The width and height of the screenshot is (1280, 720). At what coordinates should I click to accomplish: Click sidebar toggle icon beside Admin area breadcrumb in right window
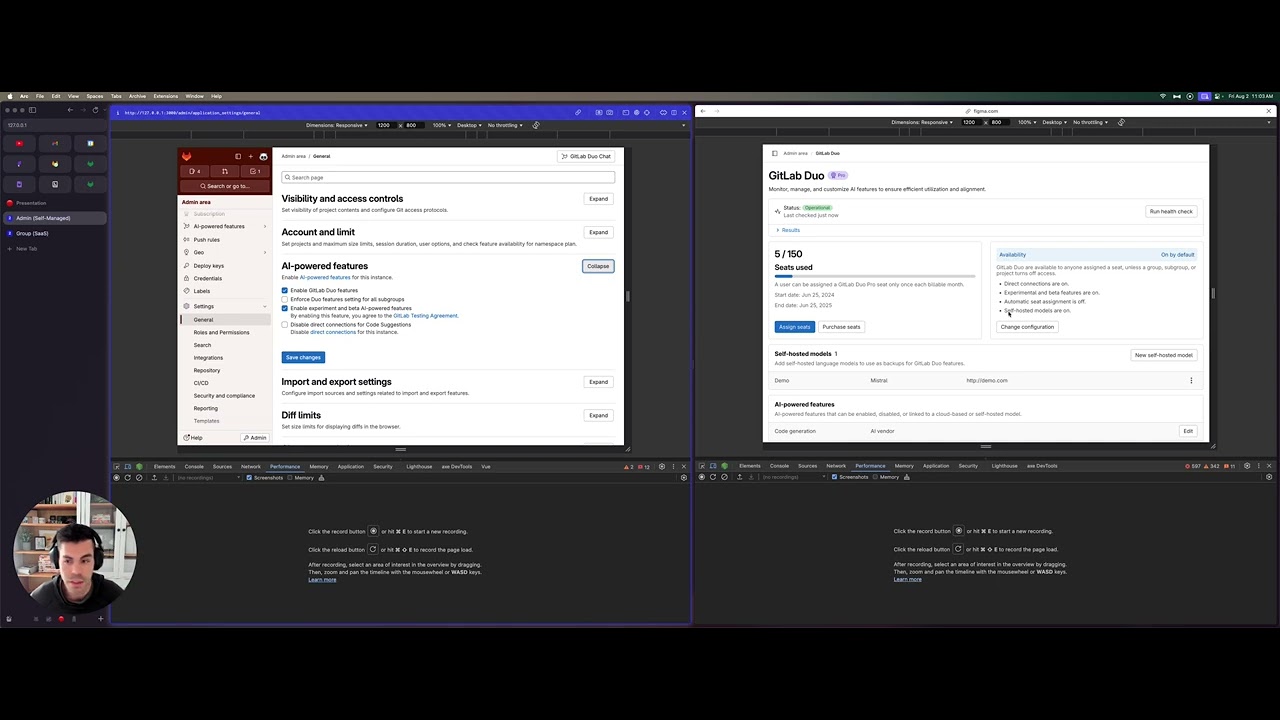point(775,153)
